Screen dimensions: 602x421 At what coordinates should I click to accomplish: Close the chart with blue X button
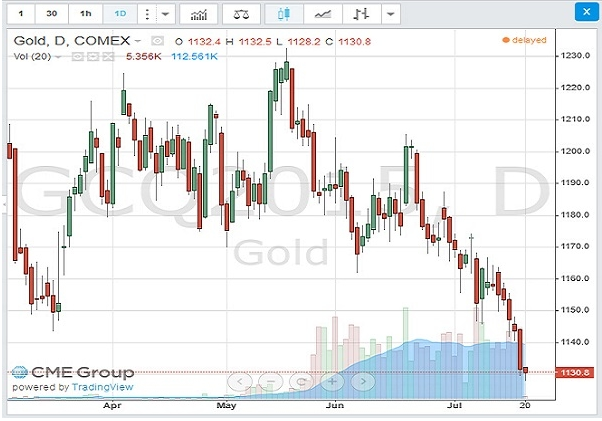586,12
